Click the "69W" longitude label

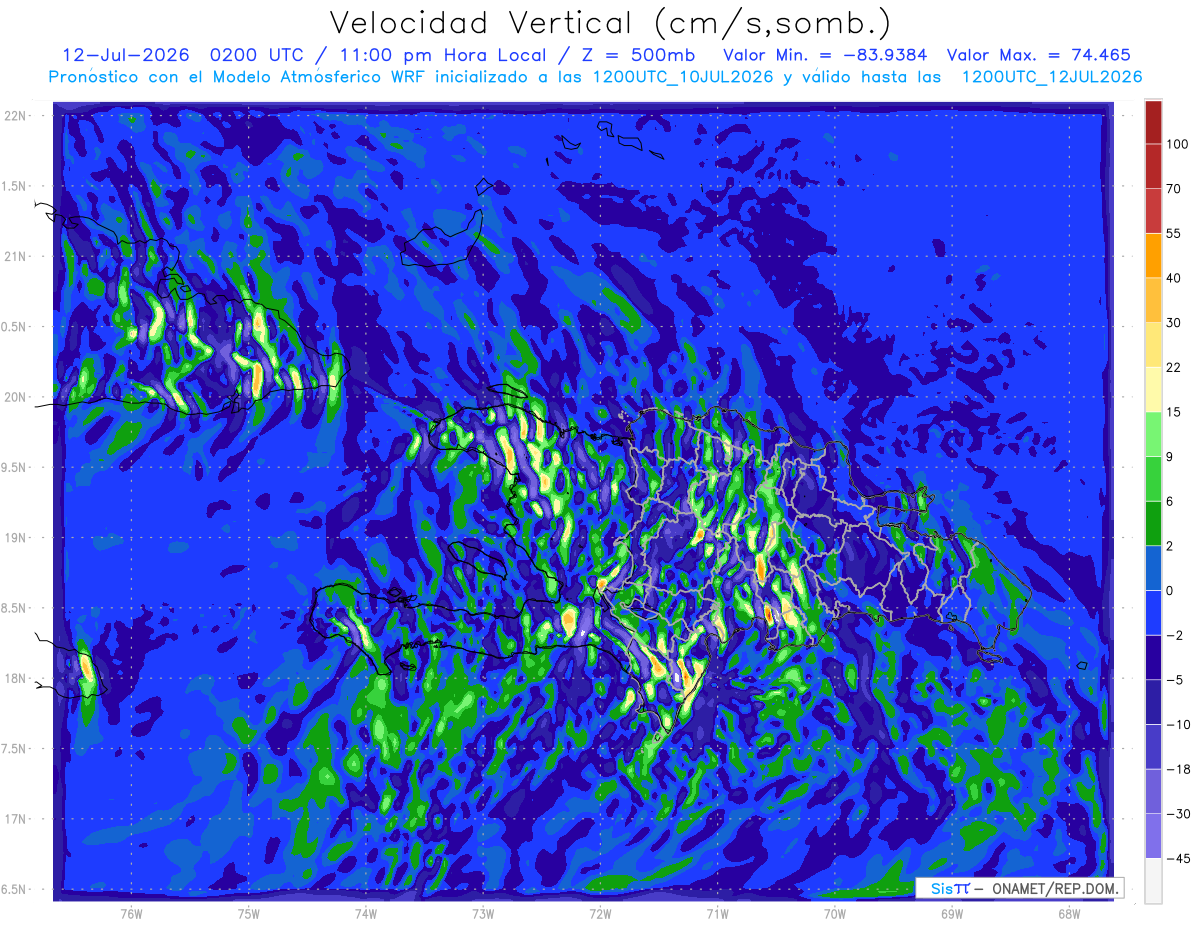[x=952, y=913]
